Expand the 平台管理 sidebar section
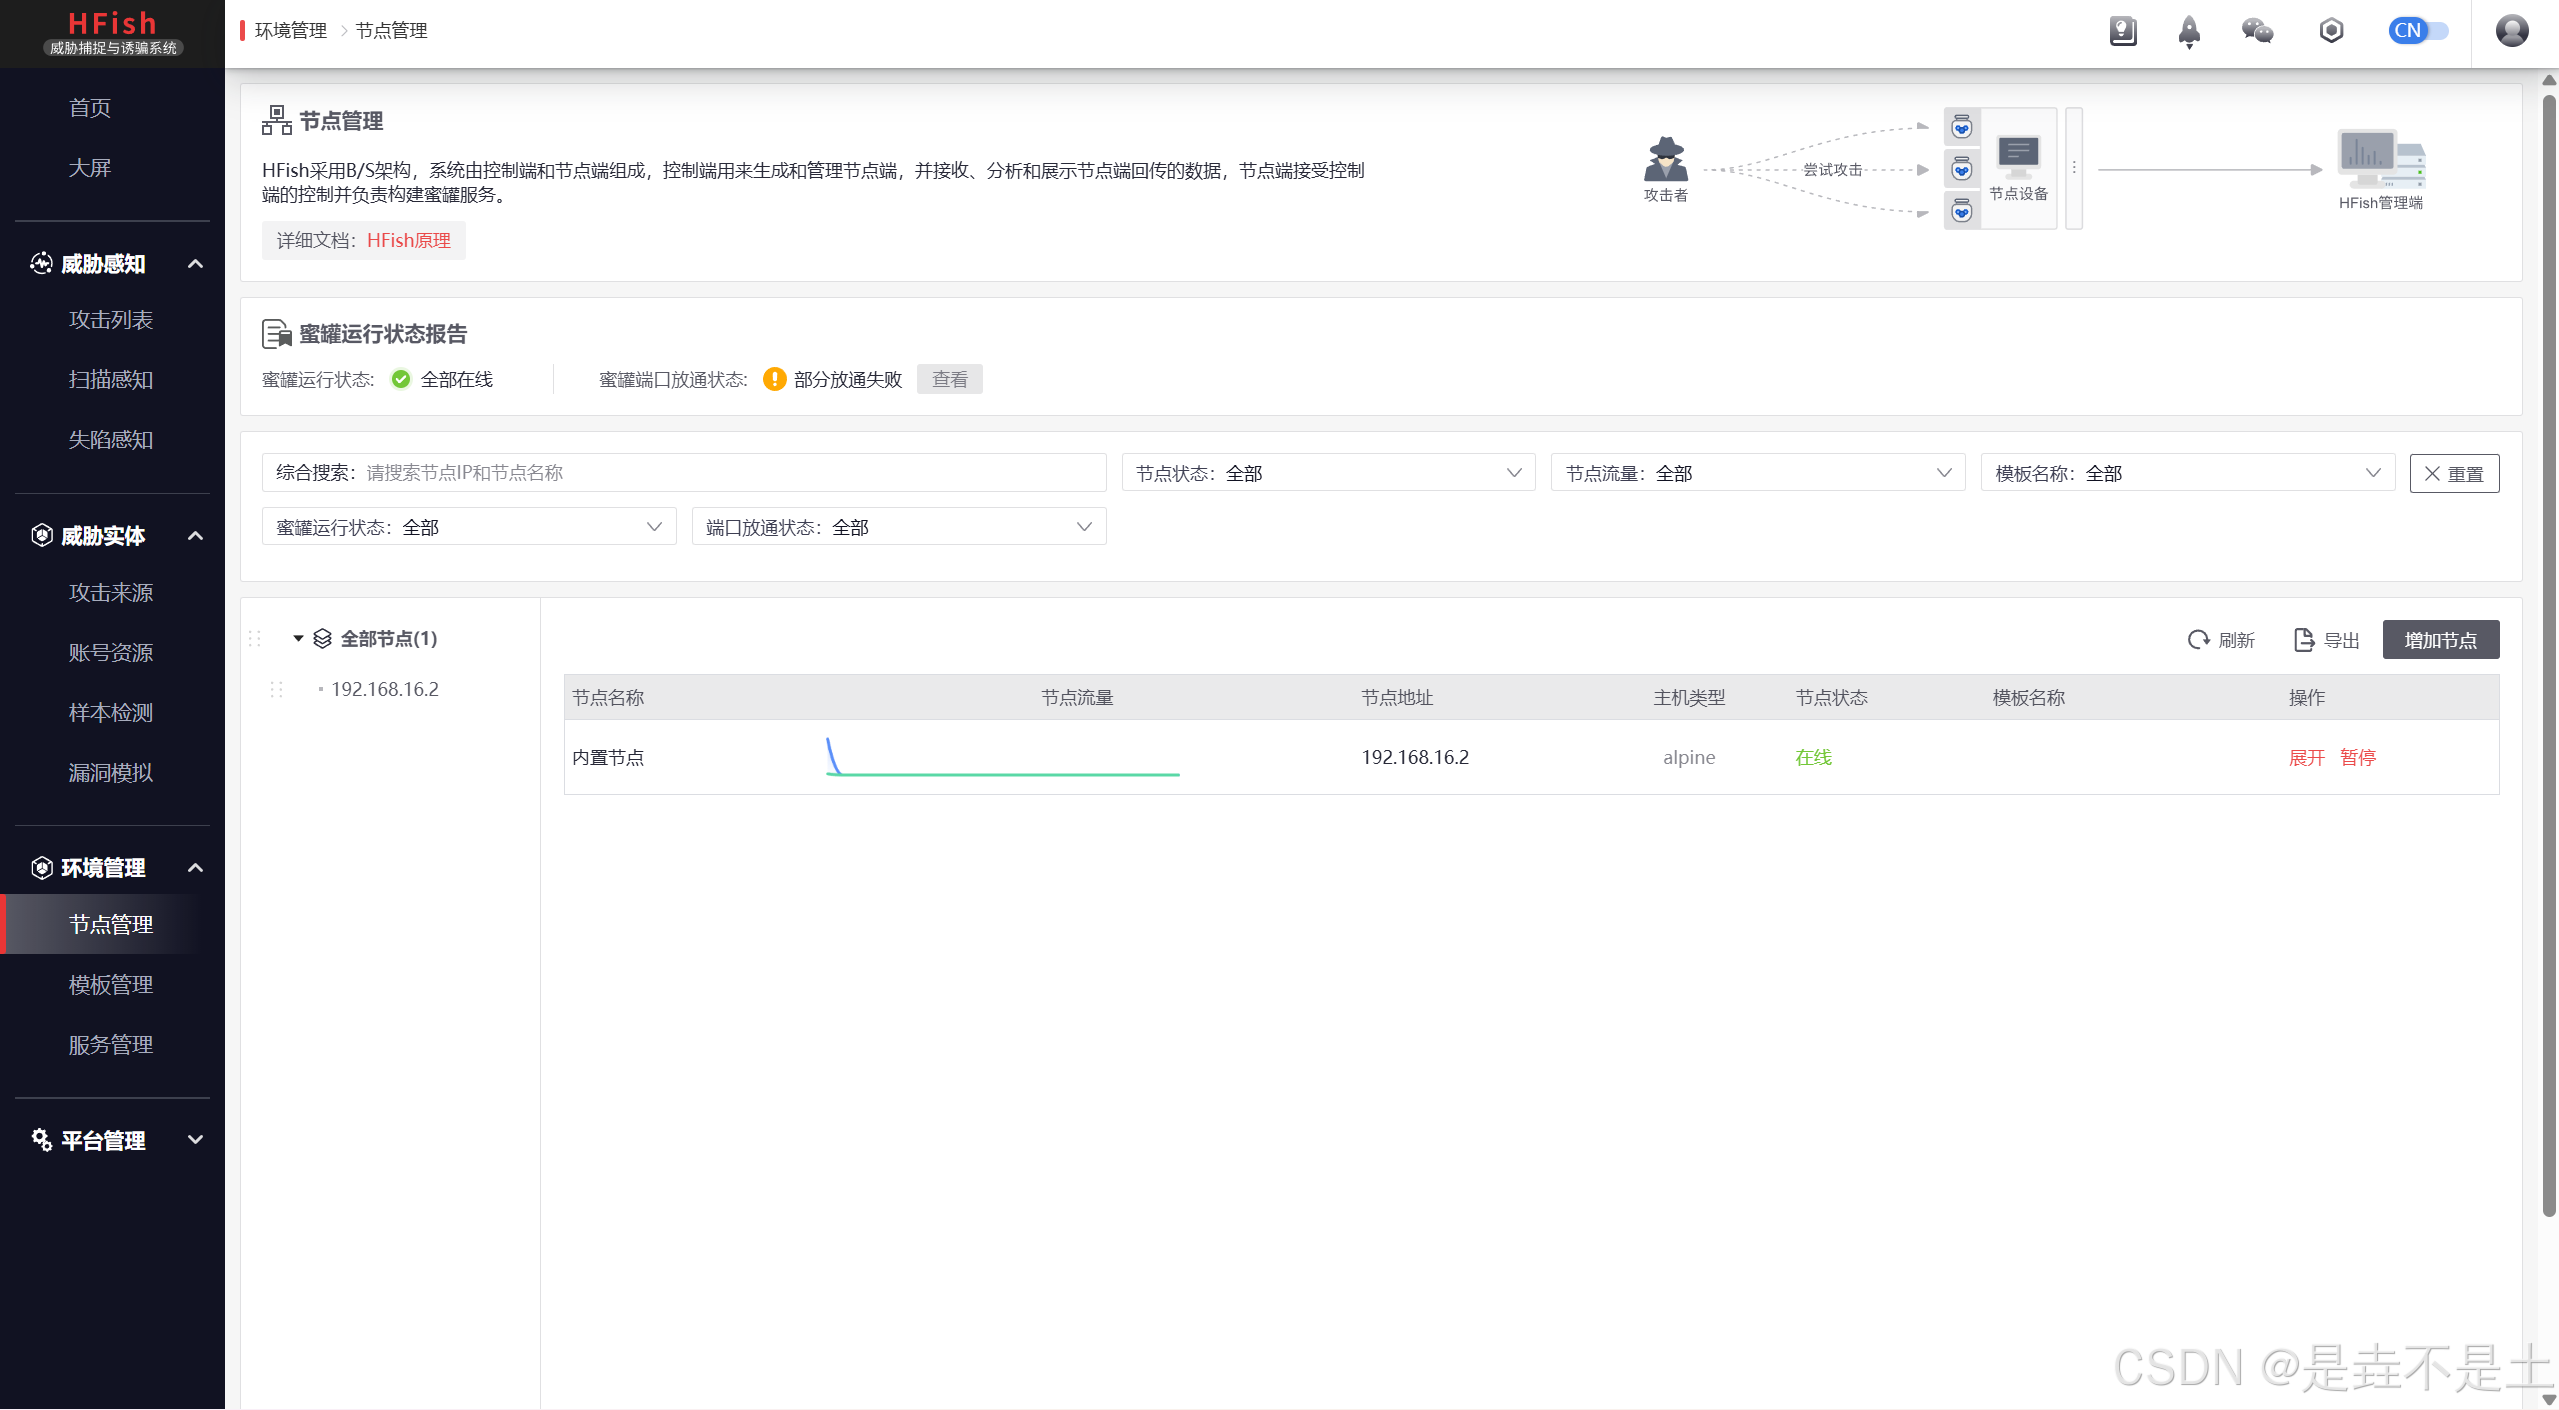 coord(196,1140)
